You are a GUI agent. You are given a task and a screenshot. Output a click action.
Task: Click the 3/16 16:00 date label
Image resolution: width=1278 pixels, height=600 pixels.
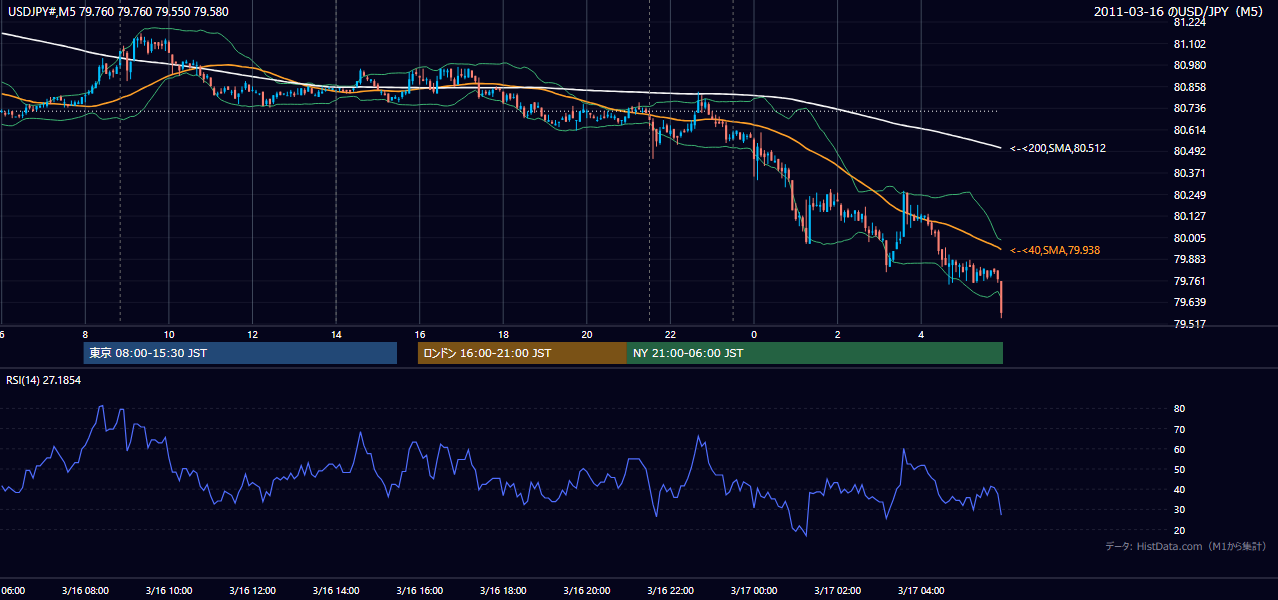tap(420, 590)
